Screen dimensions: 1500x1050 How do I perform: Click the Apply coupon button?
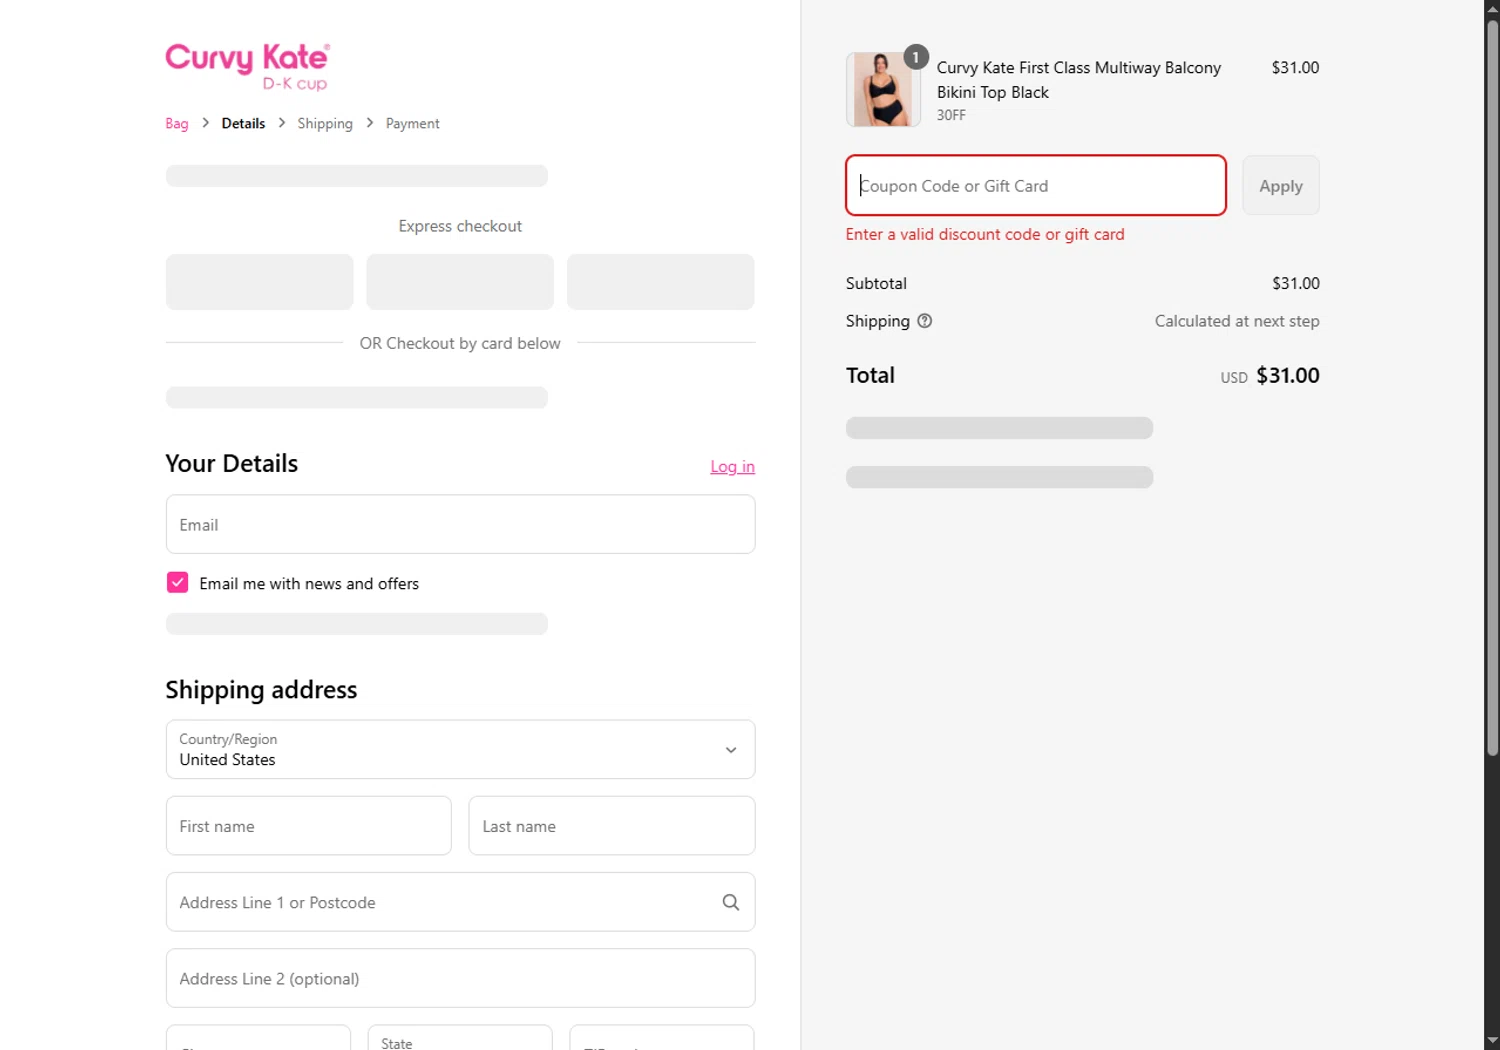pos(1280,185)
